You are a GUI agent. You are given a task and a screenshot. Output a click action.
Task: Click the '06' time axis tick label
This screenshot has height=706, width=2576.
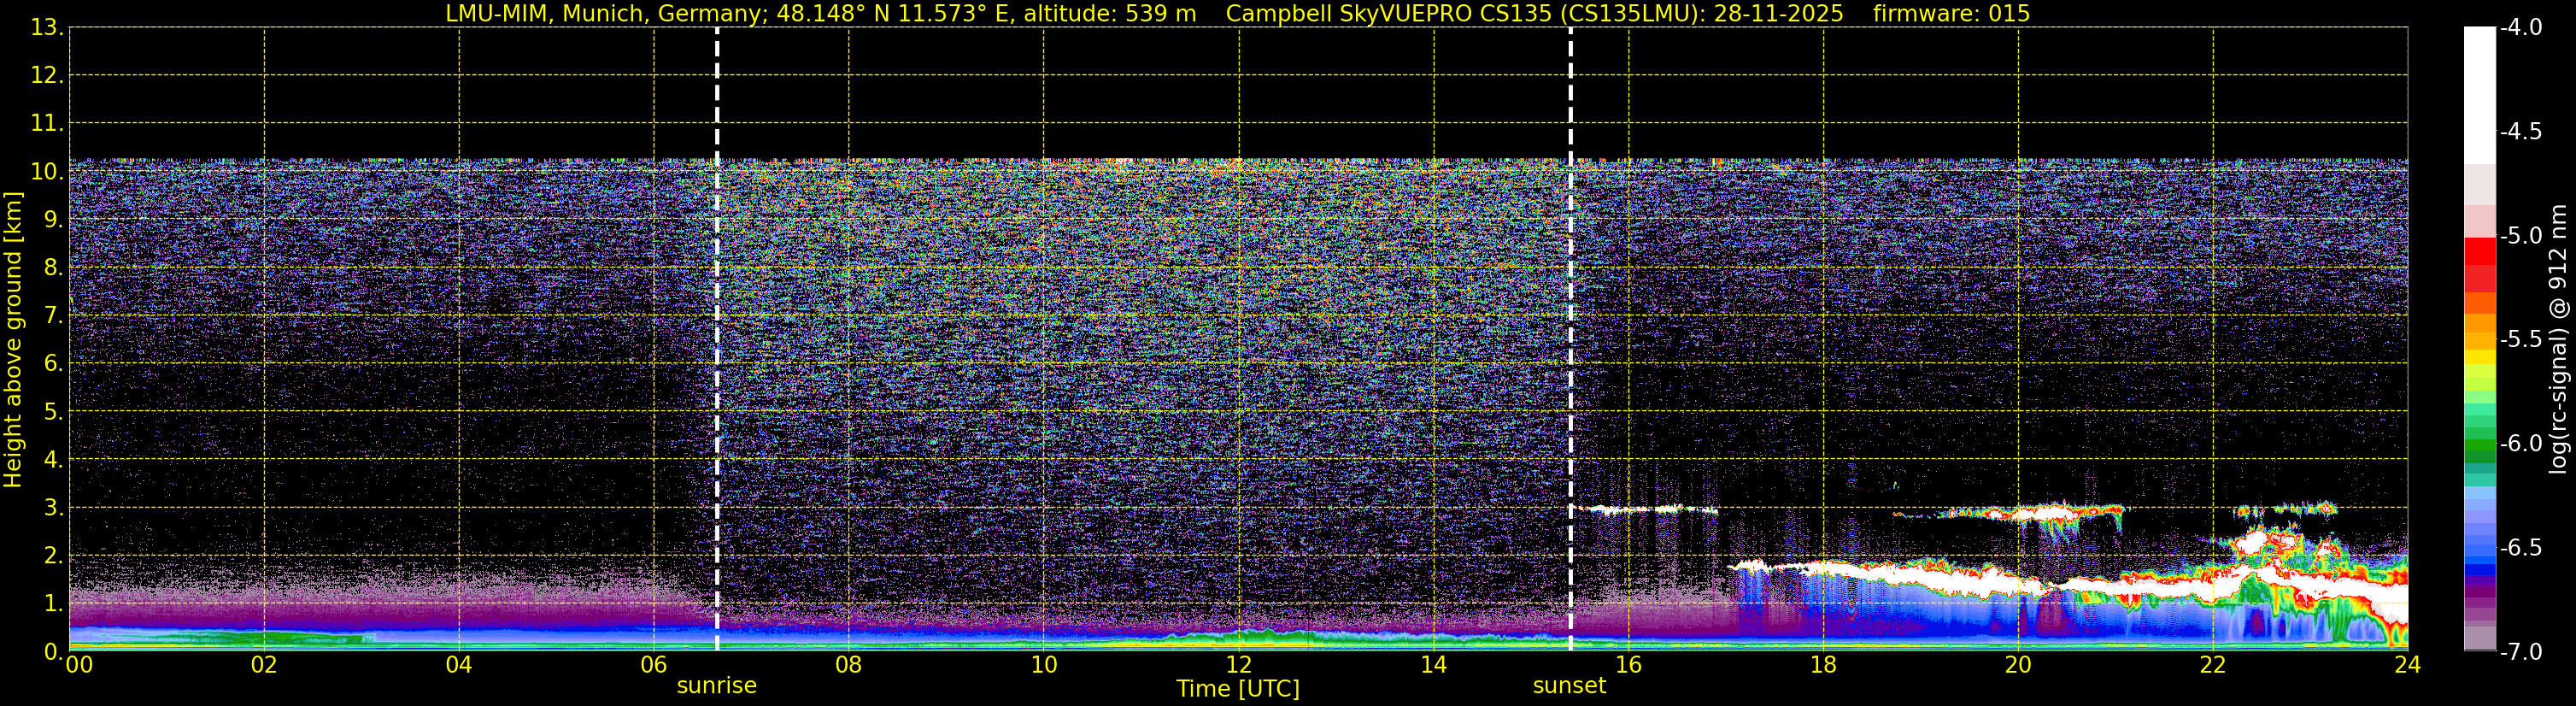pos(653,665)
